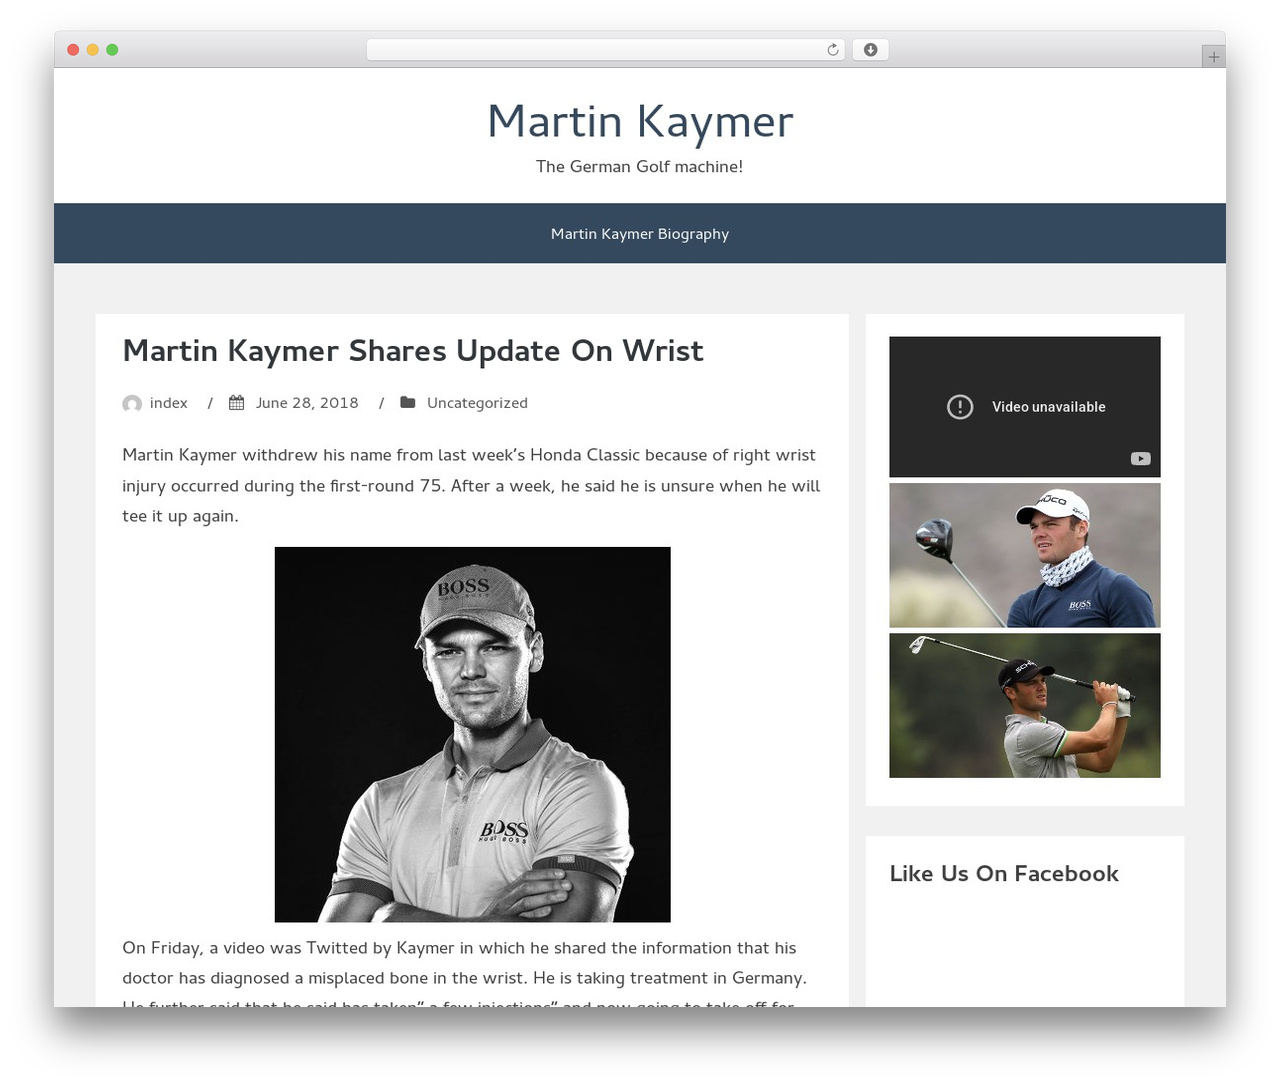Click sidebar photo of golfer's swing finish
The height and width of the screenshot is (1084, 1280).
tap(1025, 705)
